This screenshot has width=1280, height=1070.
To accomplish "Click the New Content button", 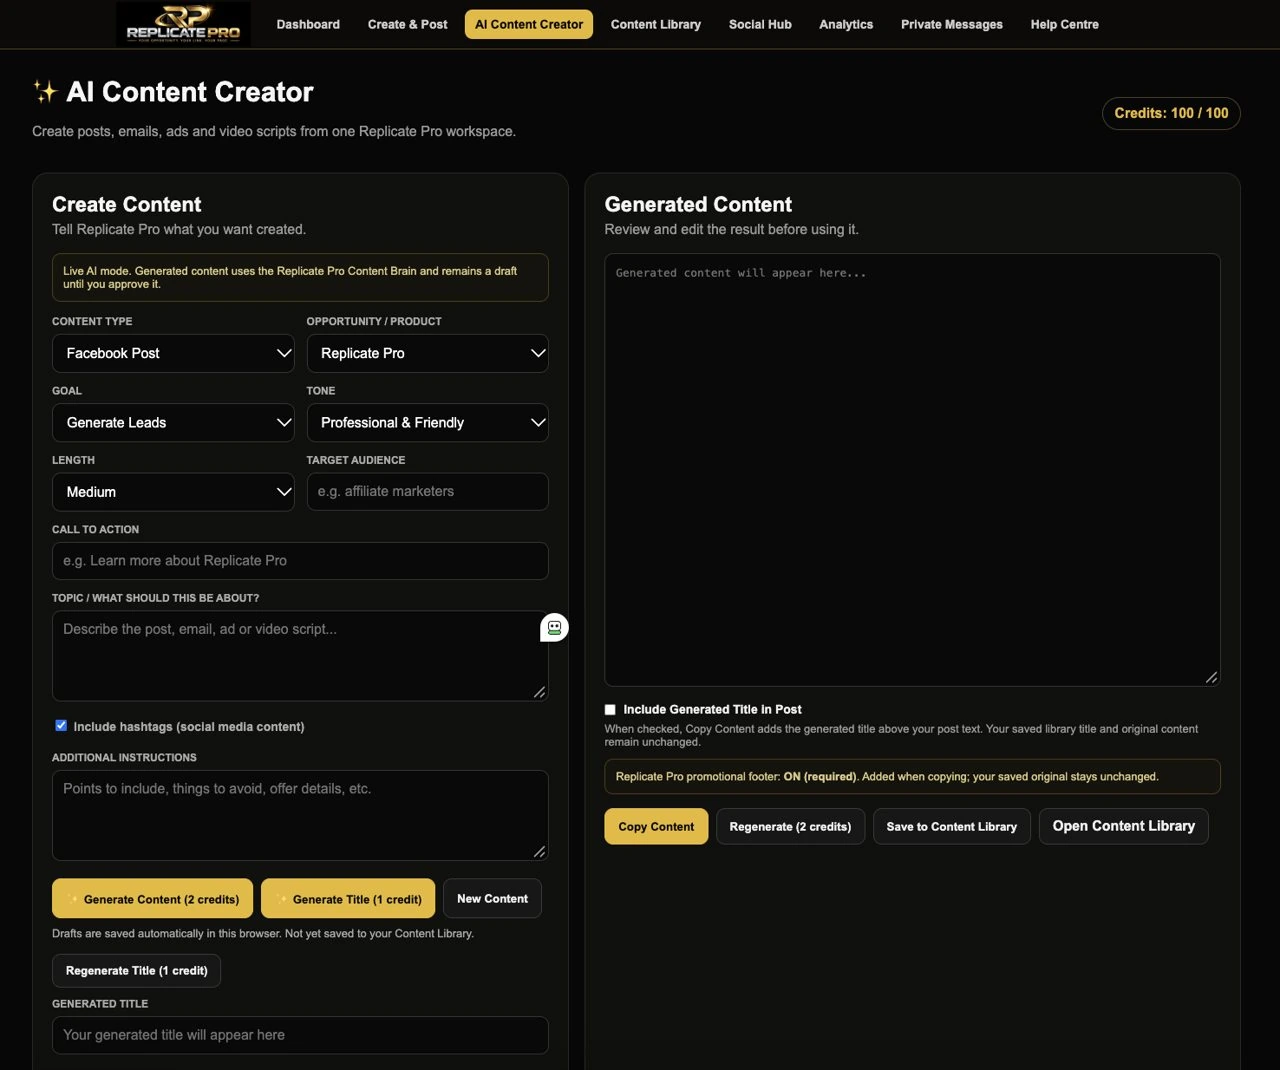I will [x=492, y=899].
